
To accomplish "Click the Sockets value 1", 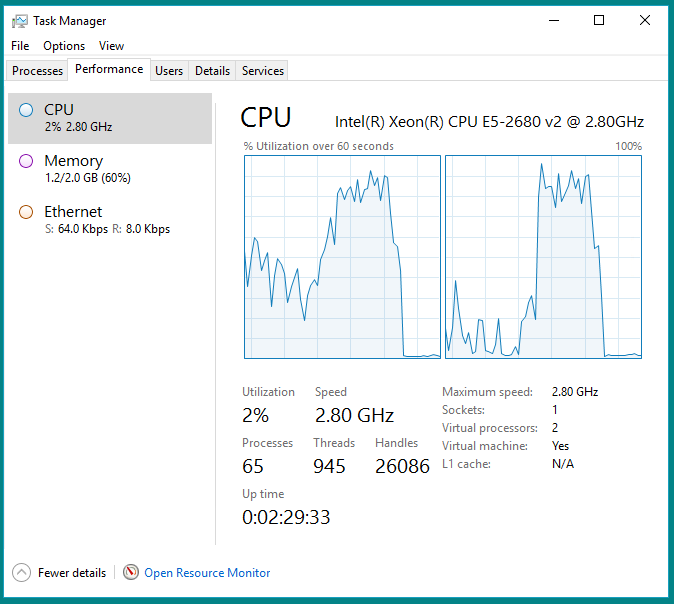I will (x=555, y=410).
